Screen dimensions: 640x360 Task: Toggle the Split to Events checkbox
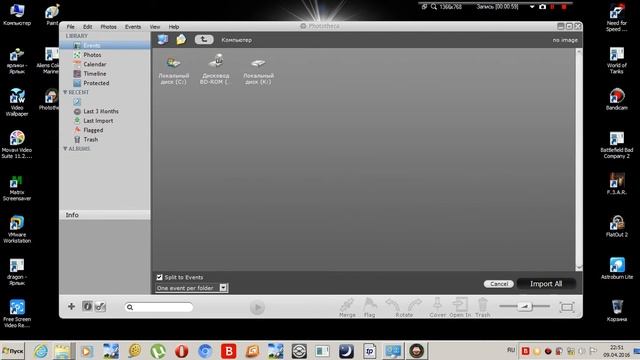tap(159, 277)
